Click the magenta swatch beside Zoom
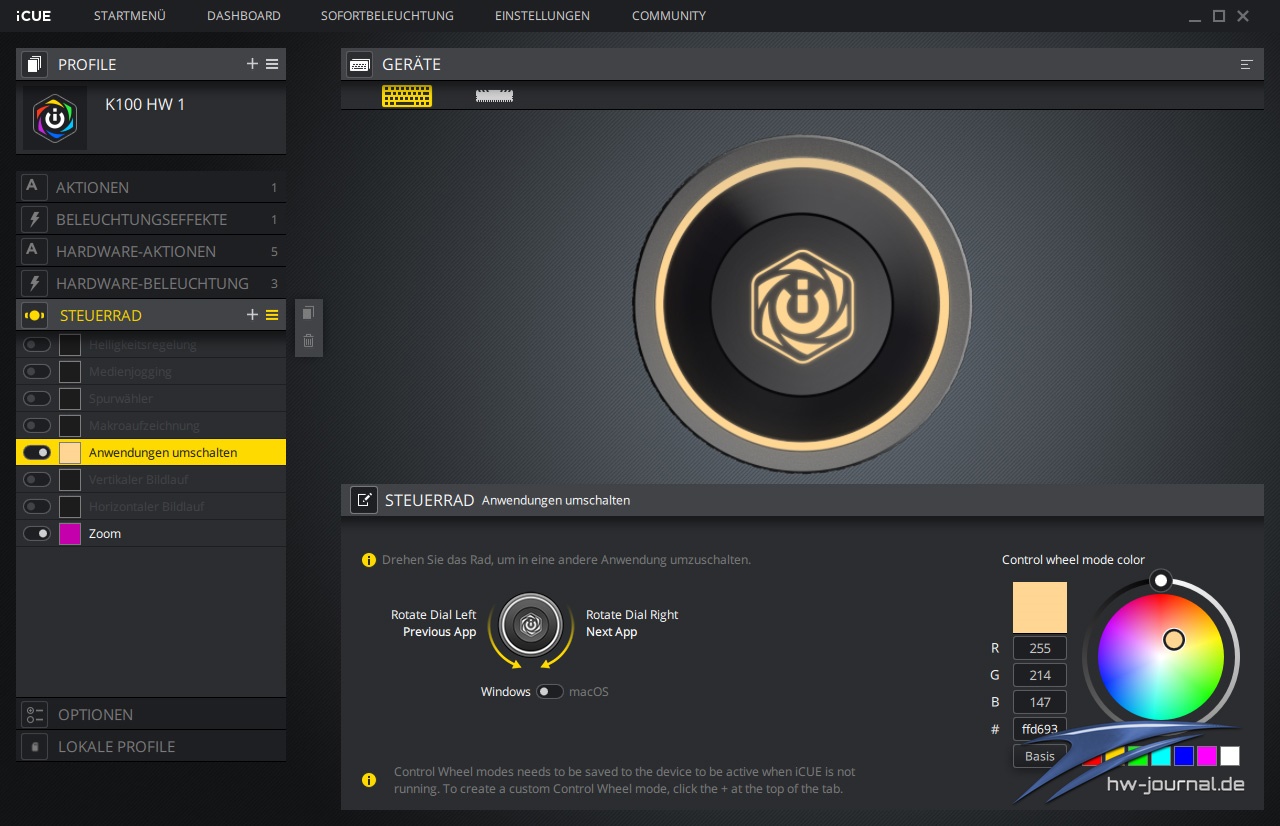Image resolution: width=1280 pixels, height=826 pixels. pyautogui.click(x=70, y=534)
